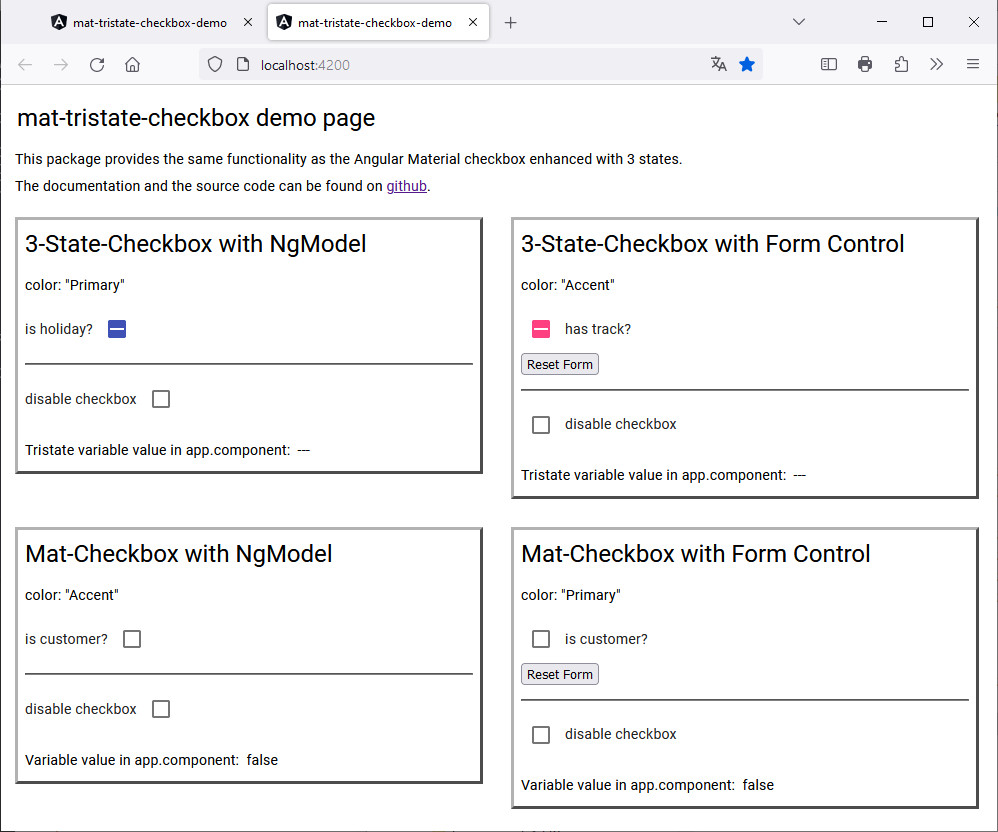998x832 pixels.
Task: Click Reset Form in Mat-Checkbox Form Control panel
Action: pos(559,675)
